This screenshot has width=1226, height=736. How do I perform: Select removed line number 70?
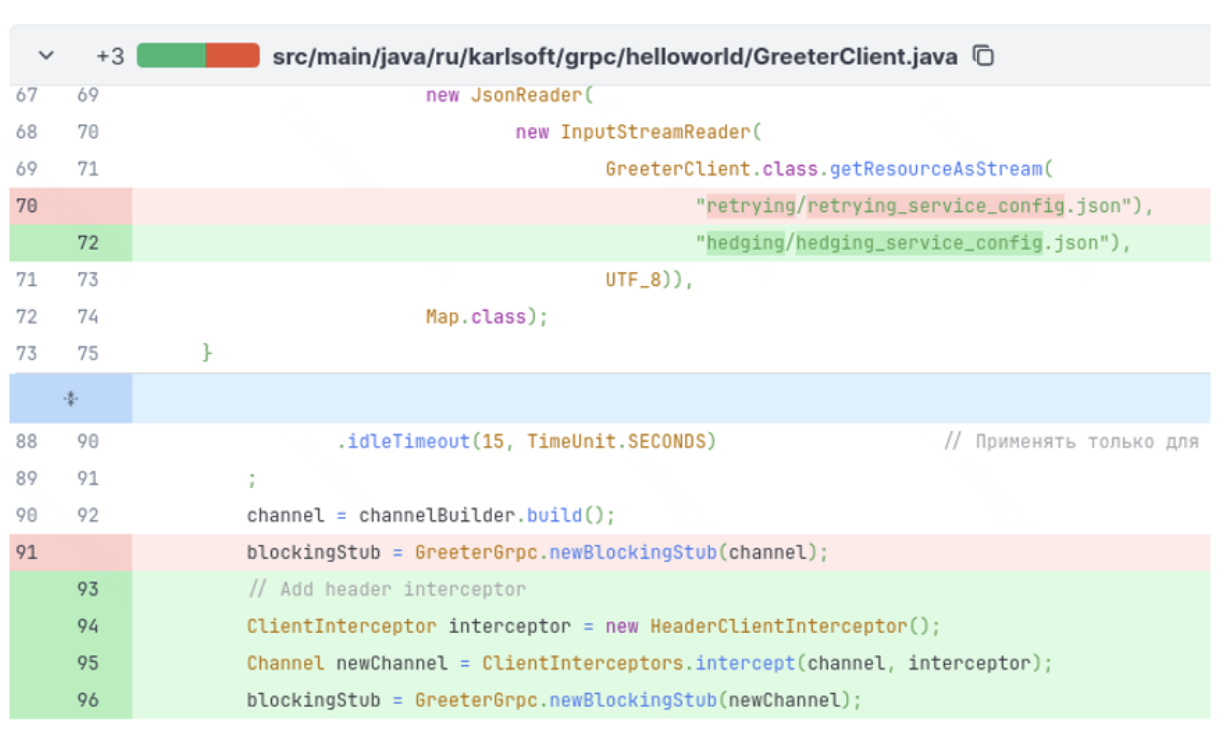coord(27,206)
